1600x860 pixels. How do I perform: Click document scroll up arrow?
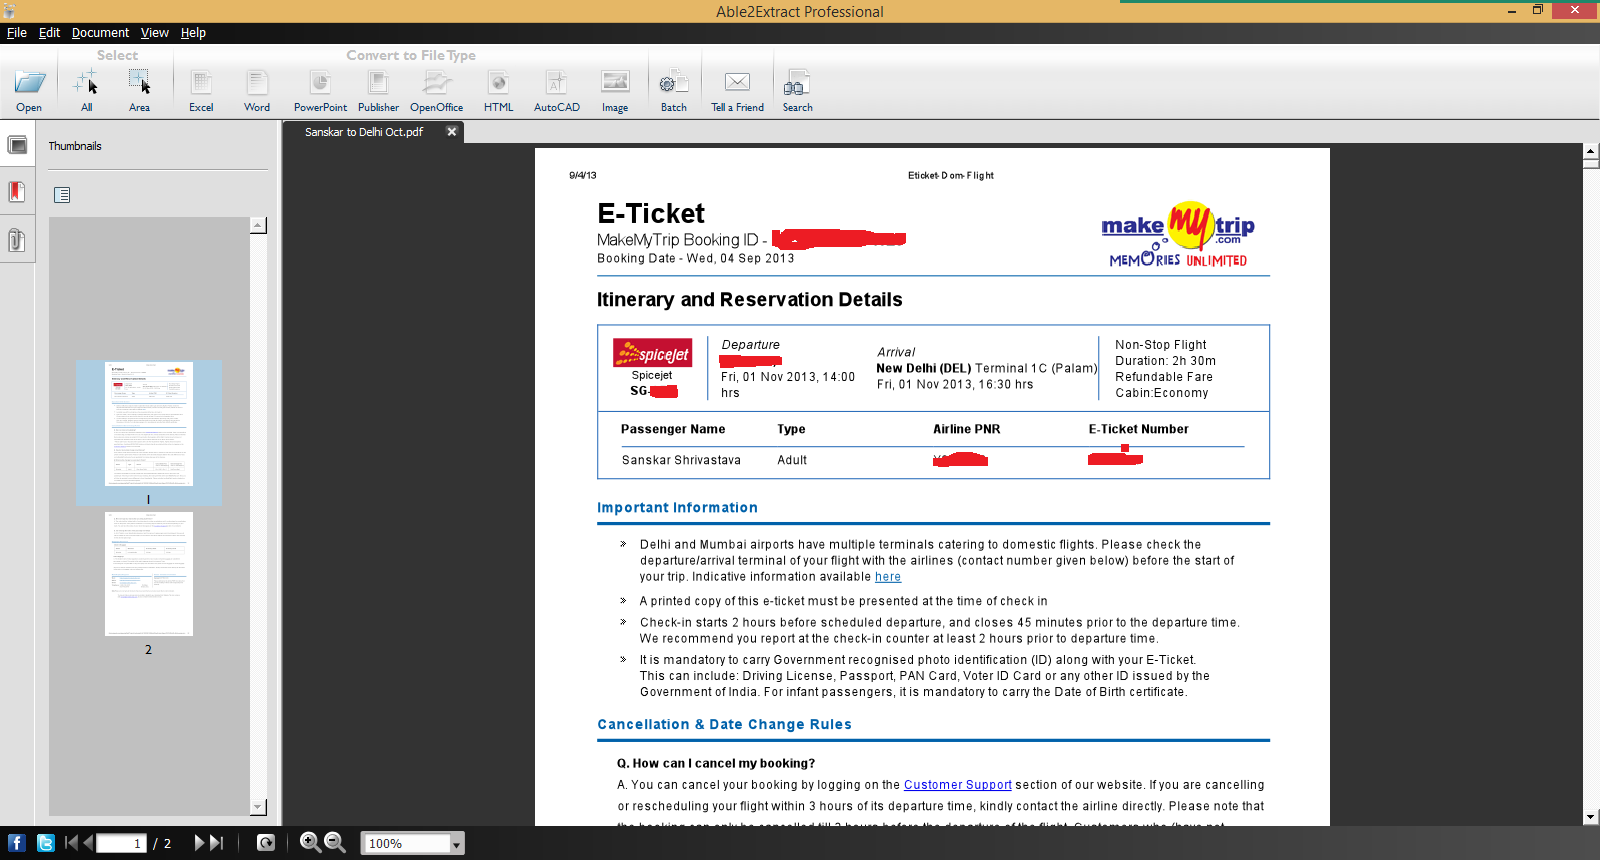1591,152
